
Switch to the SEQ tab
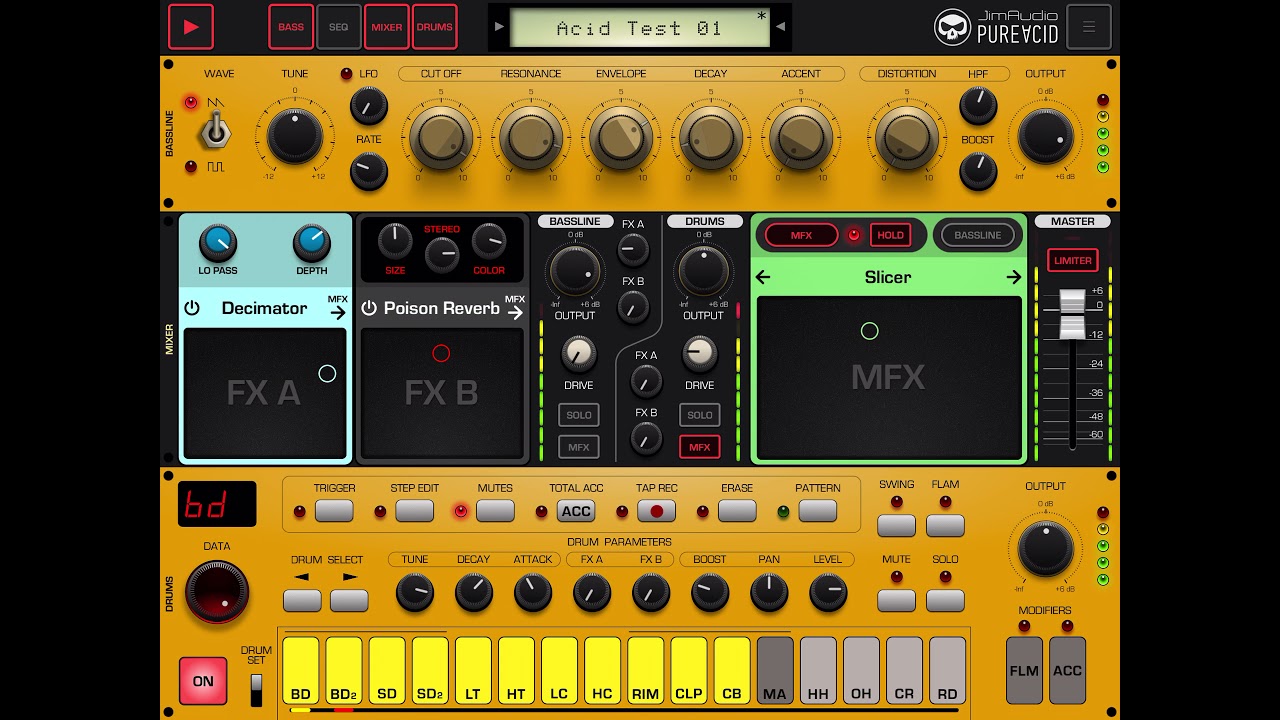[x=339, y=27]
